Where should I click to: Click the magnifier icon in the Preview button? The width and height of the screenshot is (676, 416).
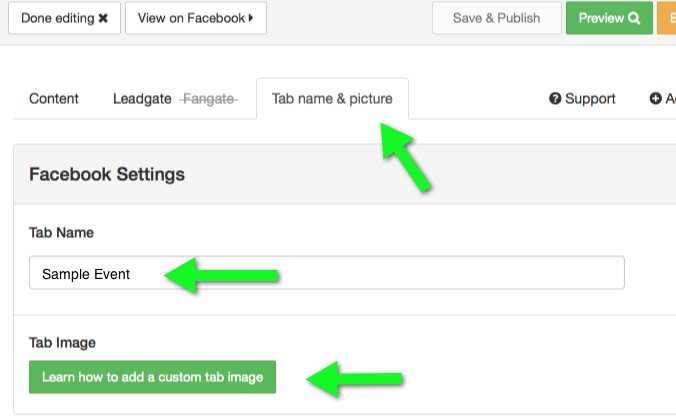click(634, 18)
